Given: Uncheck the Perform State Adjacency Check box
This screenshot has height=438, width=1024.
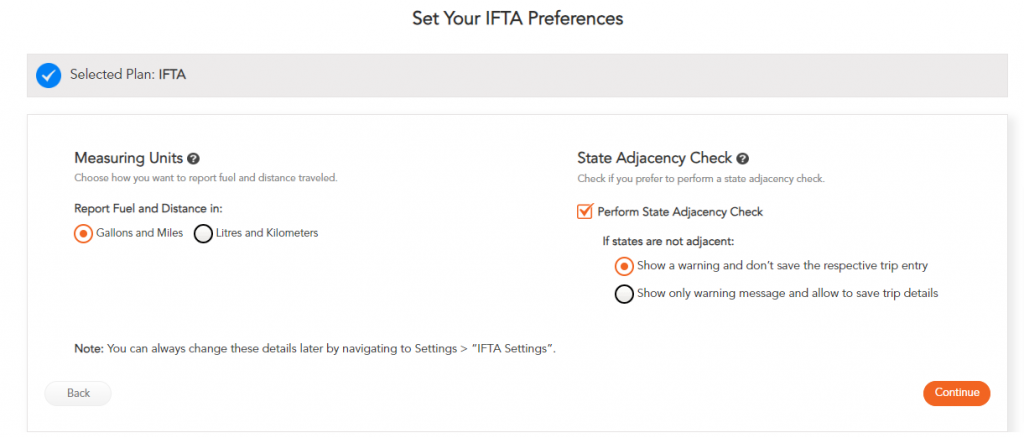Looking at the screenshot, I should 584,211.
